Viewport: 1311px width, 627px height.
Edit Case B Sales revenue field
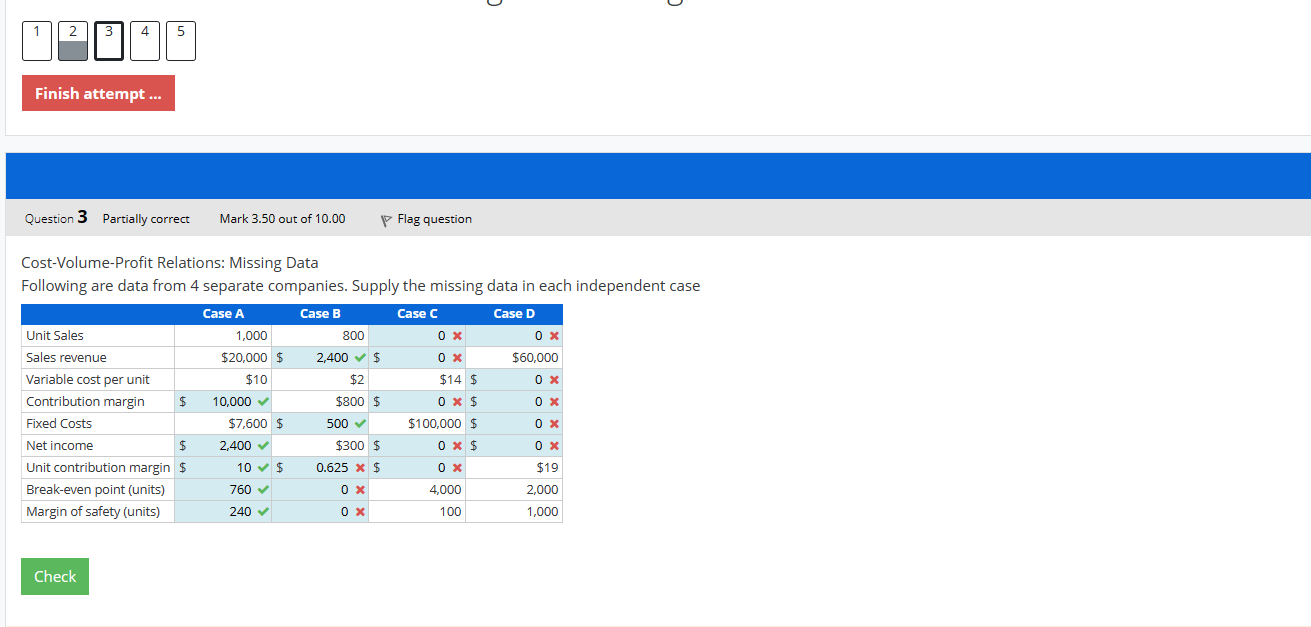click(318, 357)
